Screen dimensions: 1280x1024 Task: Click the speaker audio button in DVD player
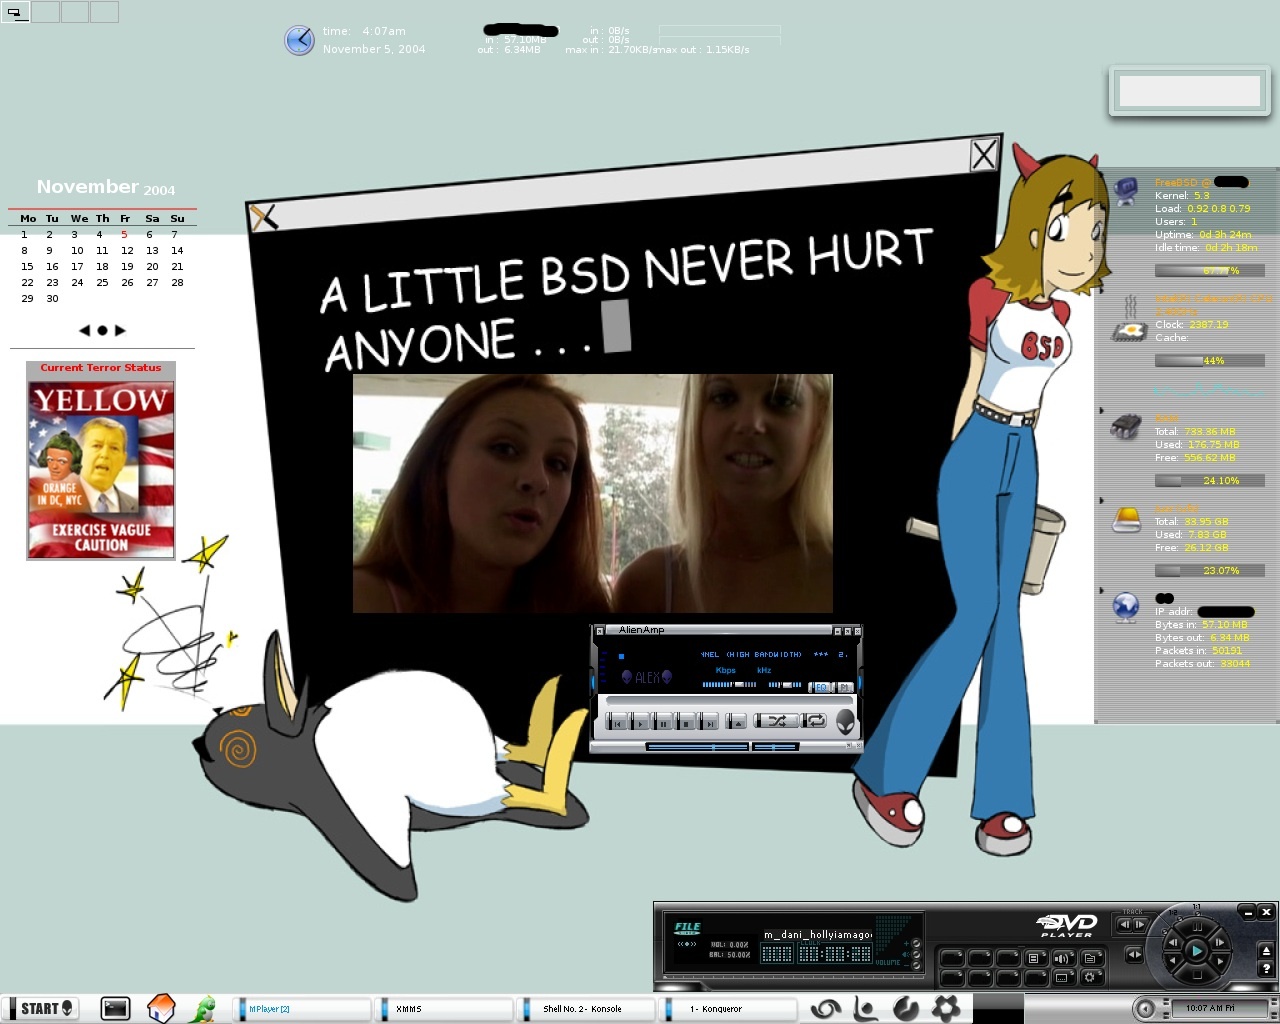[1063, 958]
